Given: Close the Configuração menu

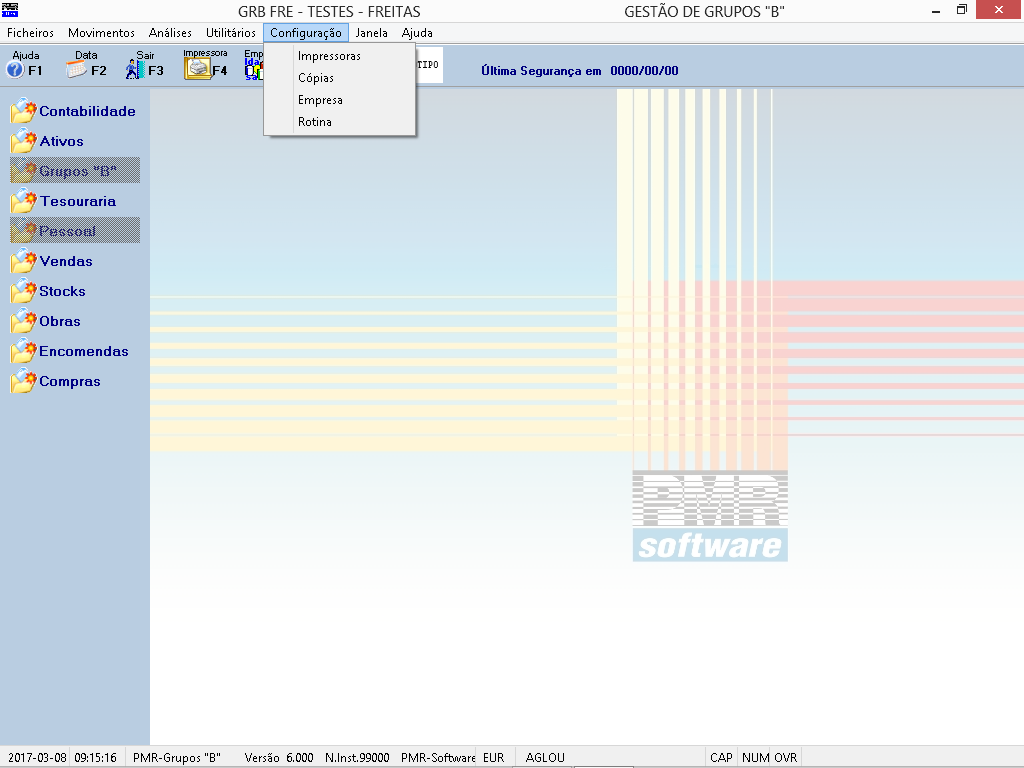Looking at the screenshot, I should 306,33.
